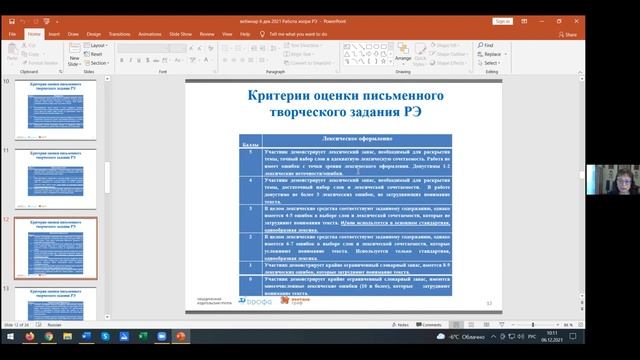
Task: Open File Explorer from the taskbar
Action: tap(67, 336)
